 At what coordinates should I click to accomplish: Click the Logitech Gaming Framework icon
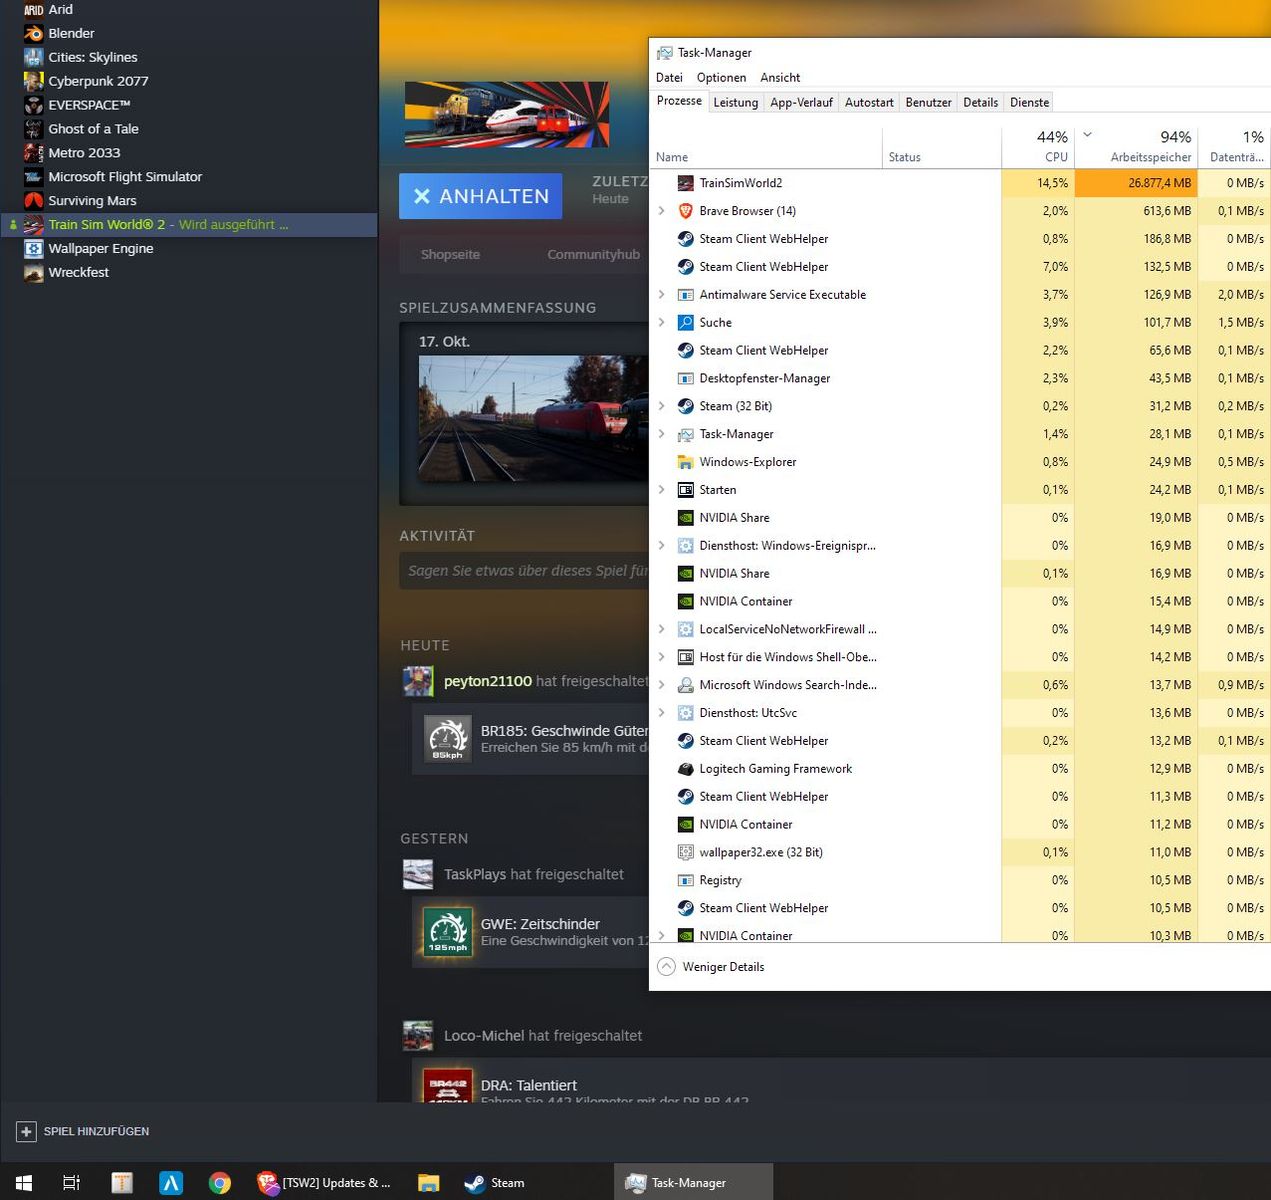coord(685,769)
